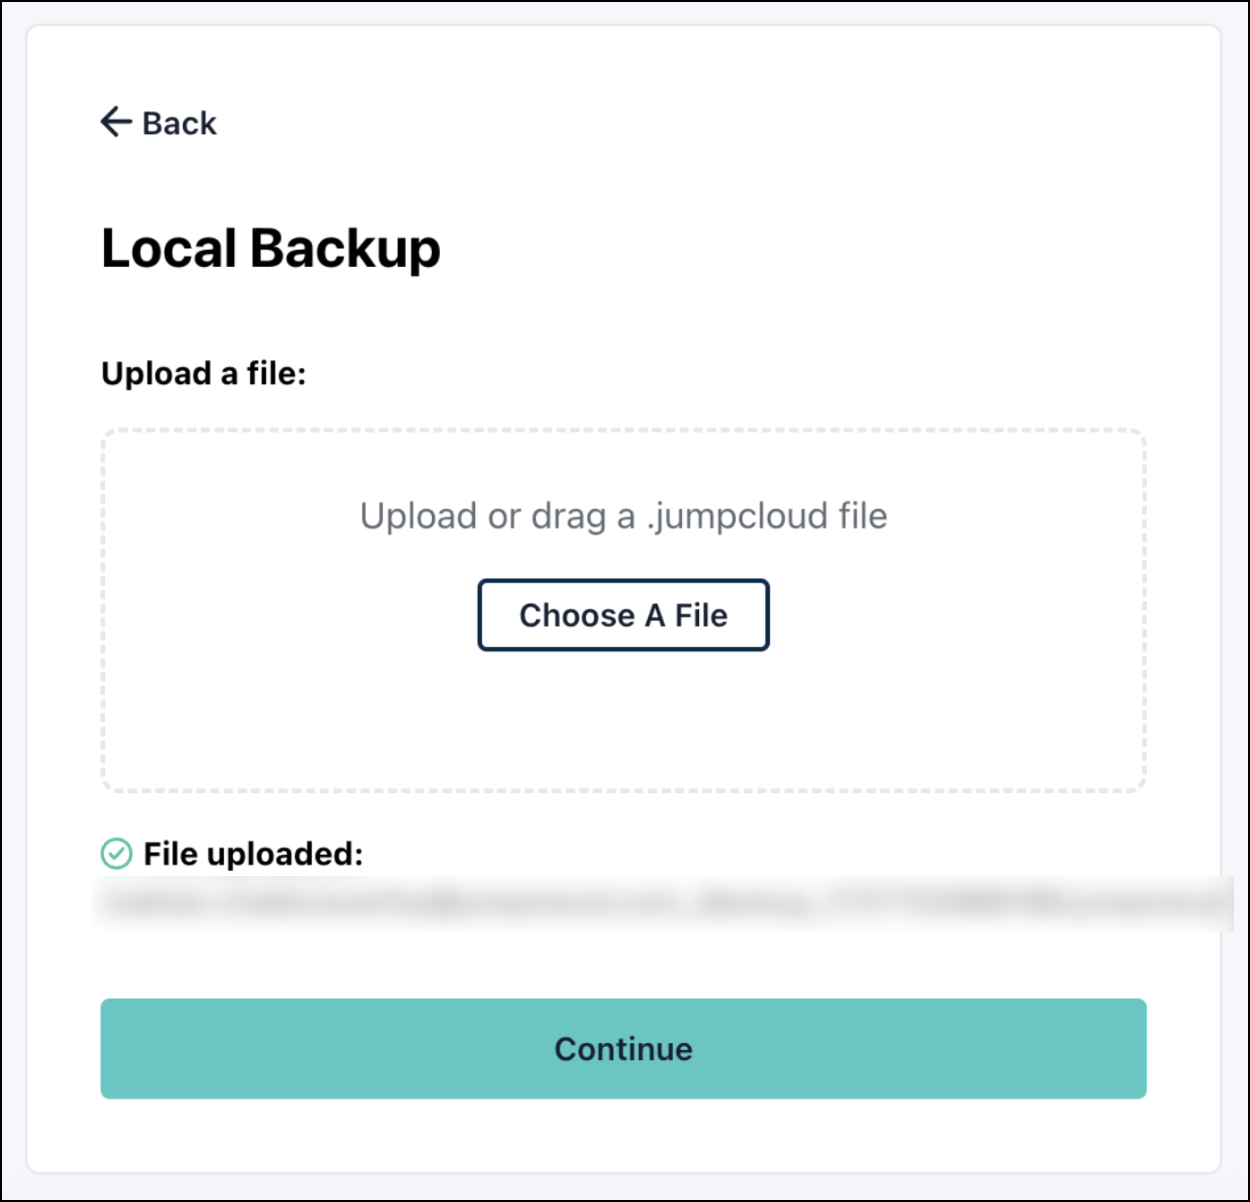Click the circular success icon above the filename
Screen dimensions: 1250x1202
pyautogui.click(x=117, y=853)
